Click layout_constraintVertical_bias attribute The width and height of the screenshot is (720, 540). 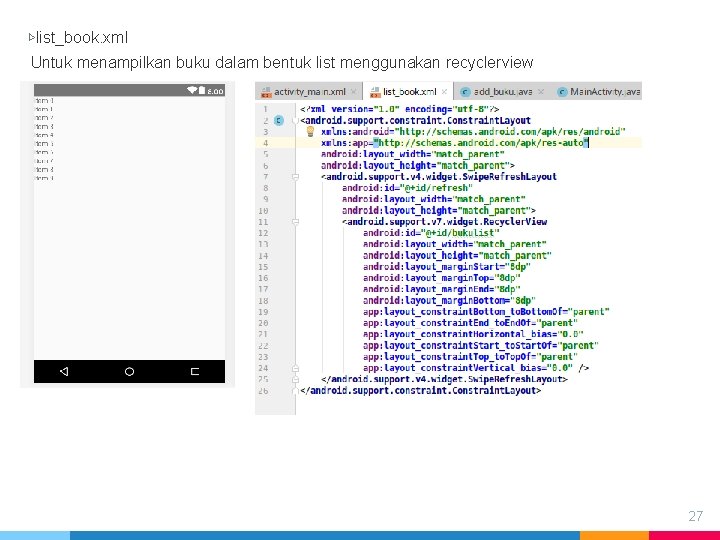tap(468, 368)
